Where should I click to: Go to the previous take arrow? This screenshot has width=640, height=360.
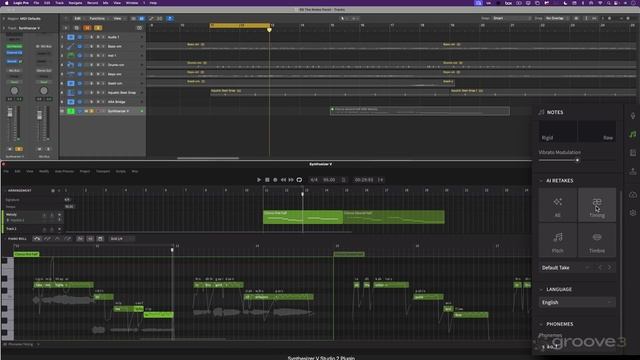(x=600, y=268)
